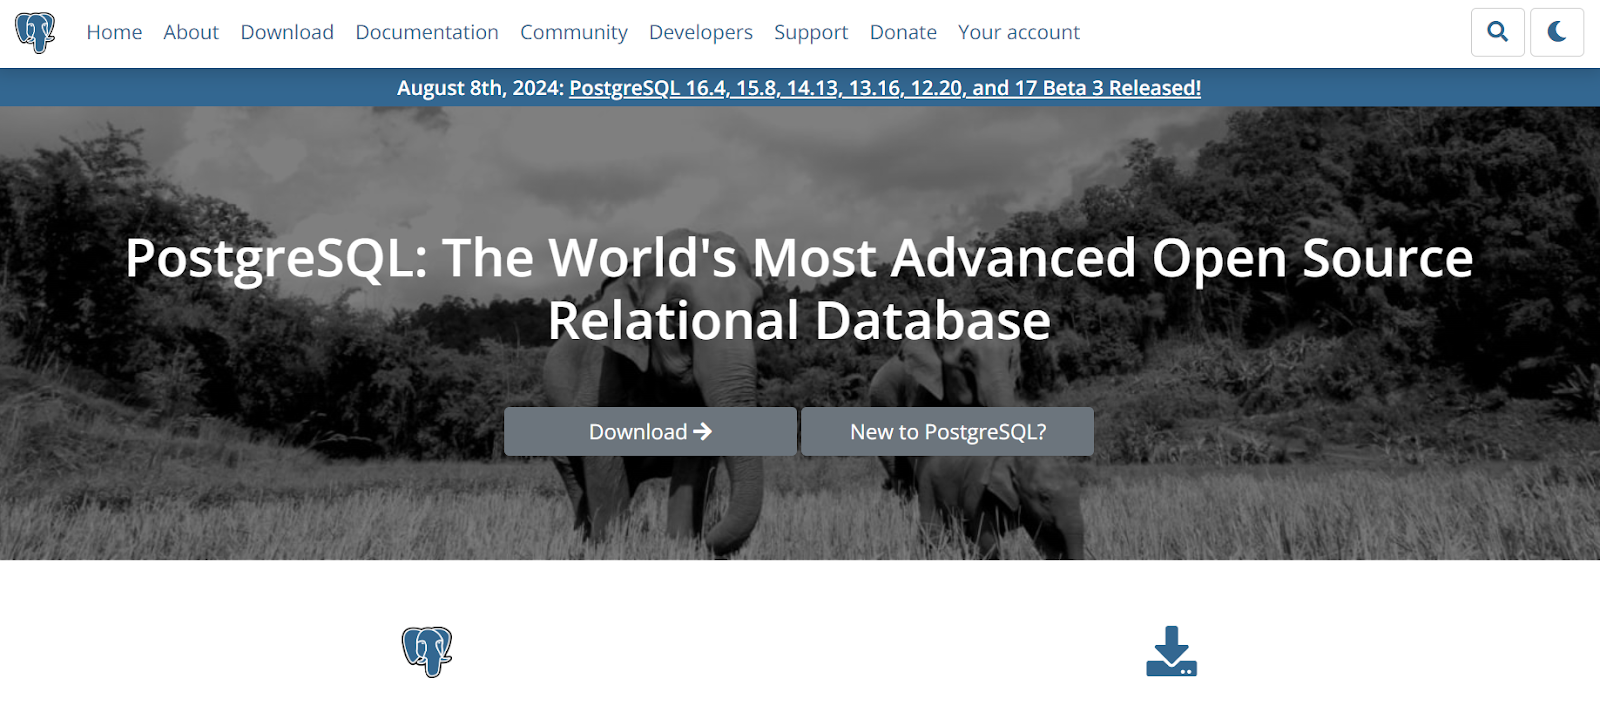
Task: Click the blue download tray icon
Action: (x=1171, y=652)
